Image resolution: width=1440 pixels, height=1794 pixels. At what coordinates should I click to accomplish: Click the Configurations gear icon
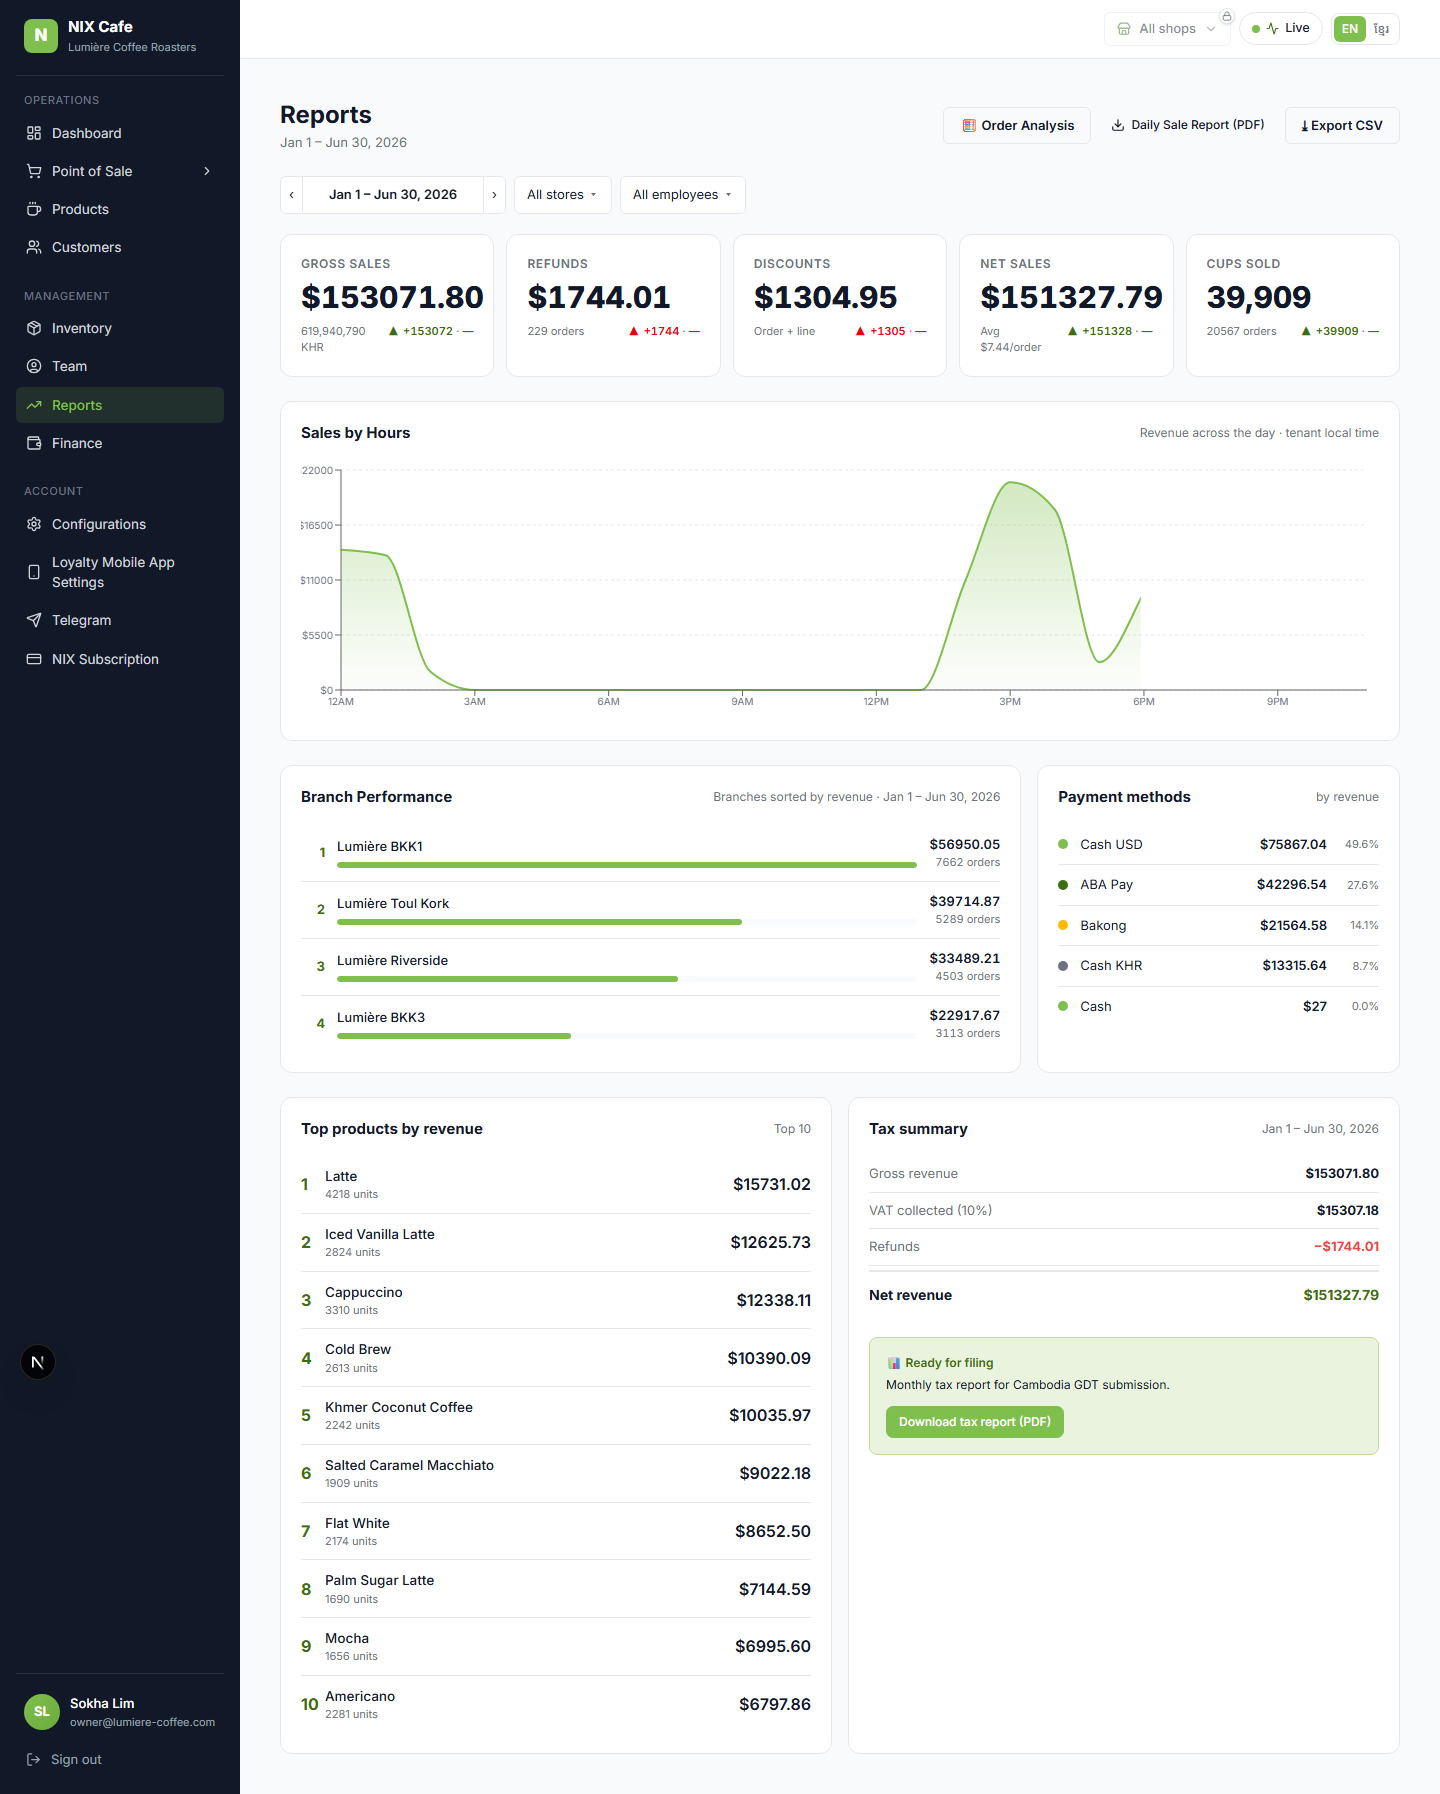coord(34,524)
